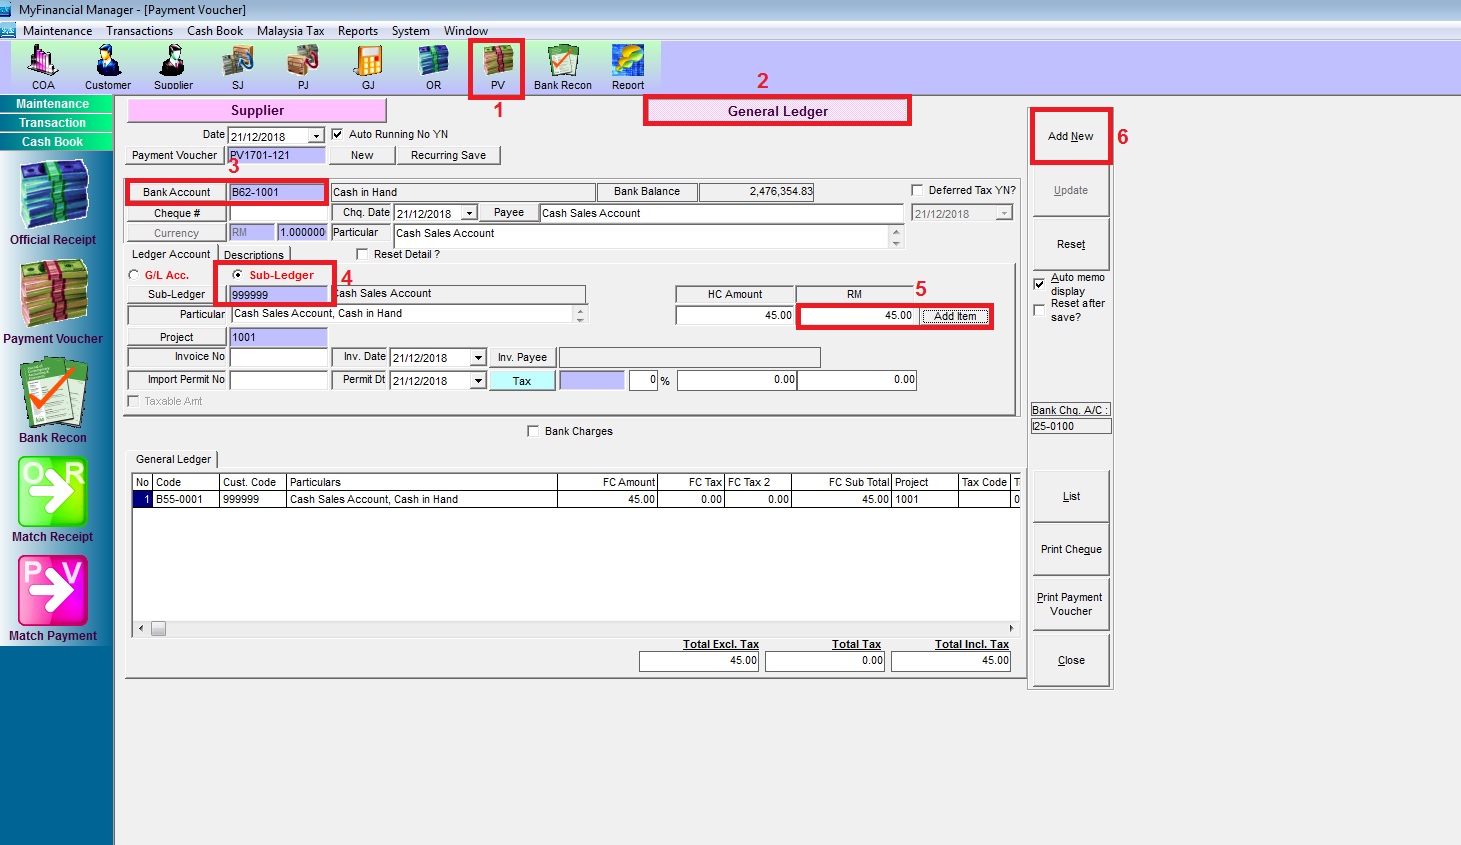Screen dimensions: 1461x845
Task: Expand the voucher Date dropdown
Action: [x=316, y=136]
